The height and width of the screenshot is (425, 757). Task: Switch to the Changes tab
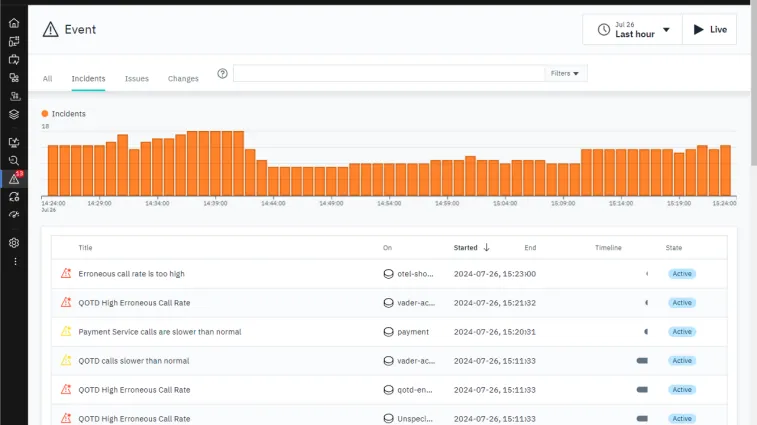(183, 78)
